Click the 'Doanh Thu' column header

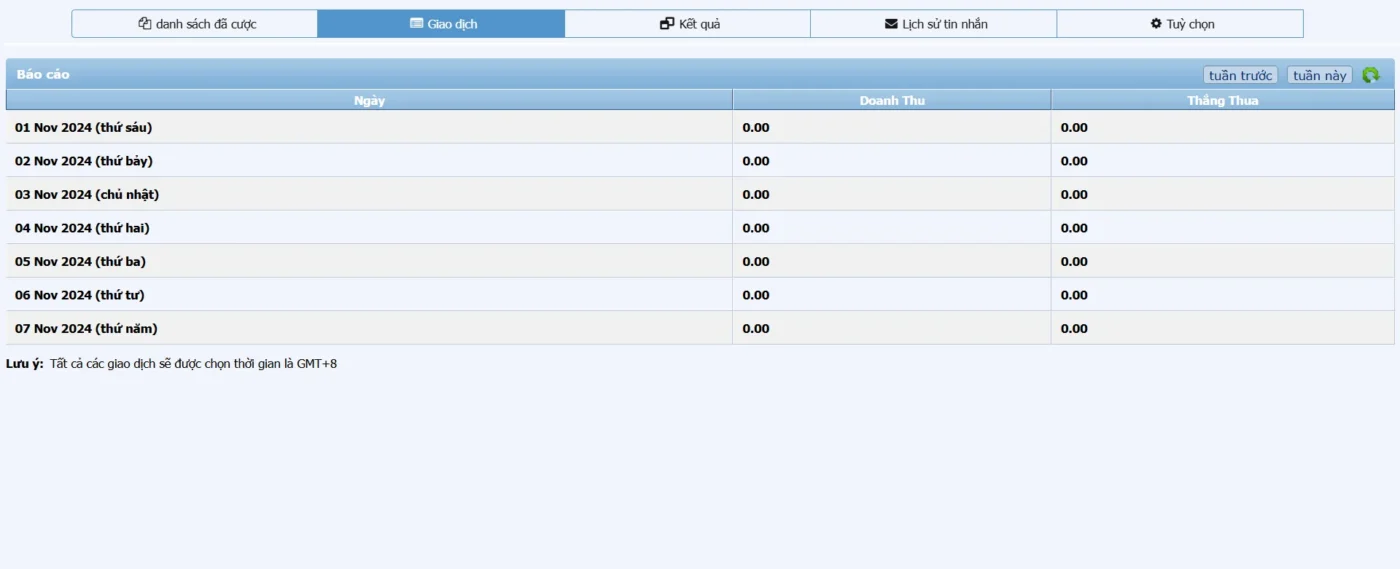[x=892, y=101]
